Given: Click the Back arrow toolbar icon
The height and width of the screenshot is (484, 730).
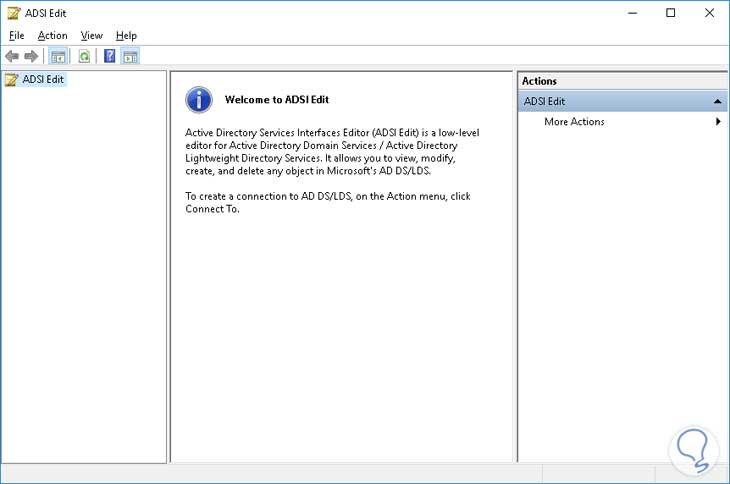Looking at the screenshot, I should [x=12, y=57].
